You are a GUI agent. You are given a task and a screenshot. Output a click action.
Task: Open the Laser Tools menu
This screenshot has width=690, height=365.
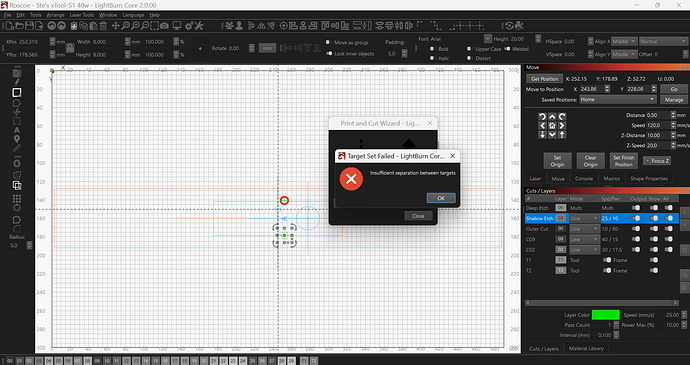point(82,15)
